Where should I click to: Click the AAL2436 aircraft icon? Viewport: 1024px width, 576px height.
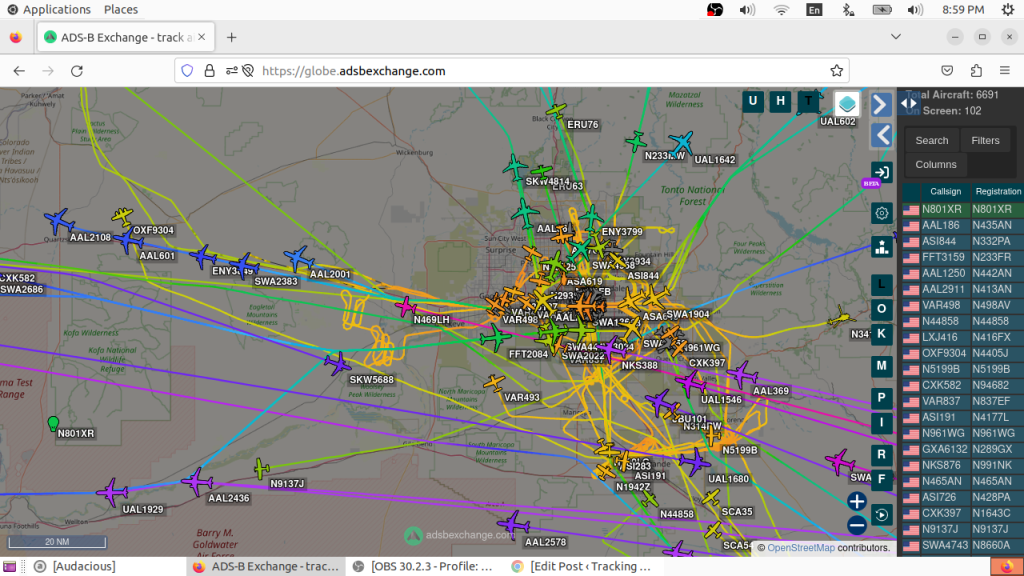[197, 482]
